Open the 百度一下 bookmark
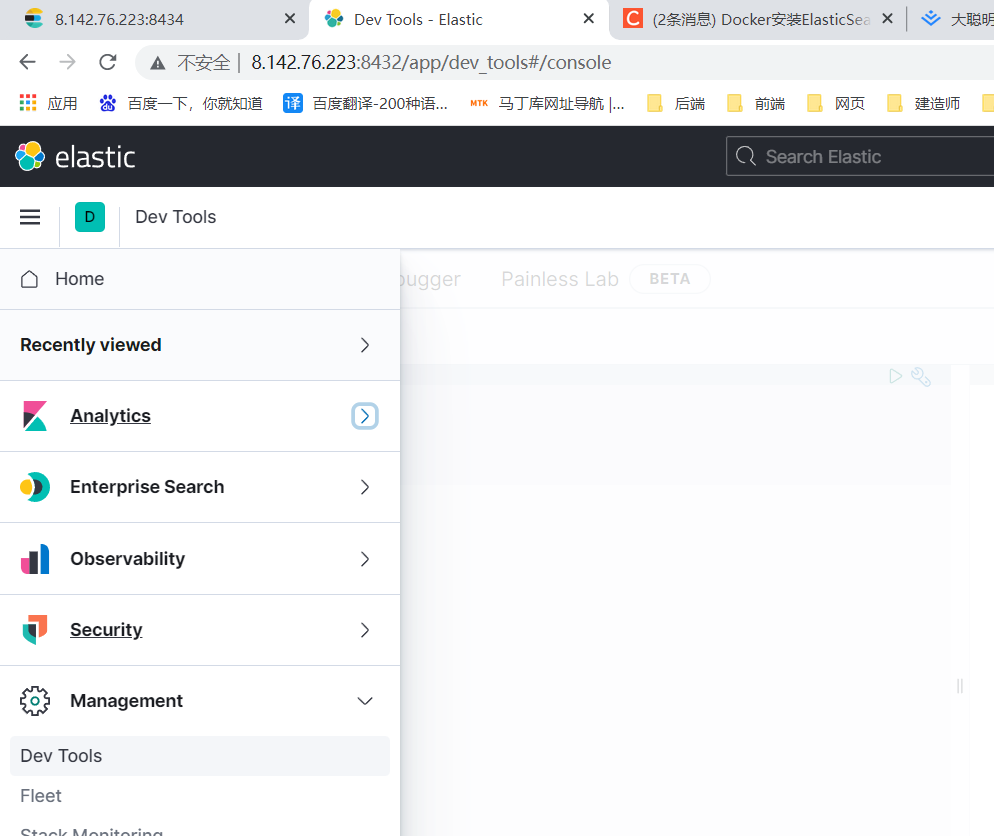994x836 pixels. tap(181, 103)
